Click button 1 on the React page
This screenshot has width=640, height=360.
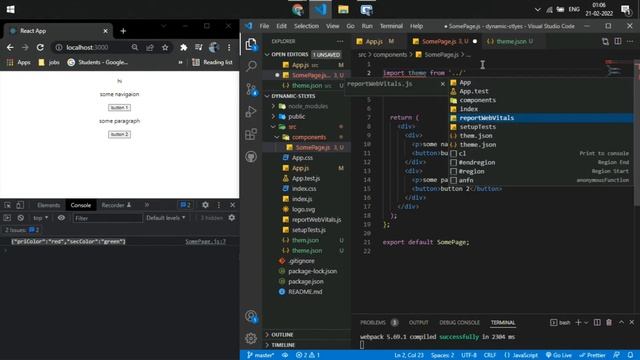pos(119,108)
